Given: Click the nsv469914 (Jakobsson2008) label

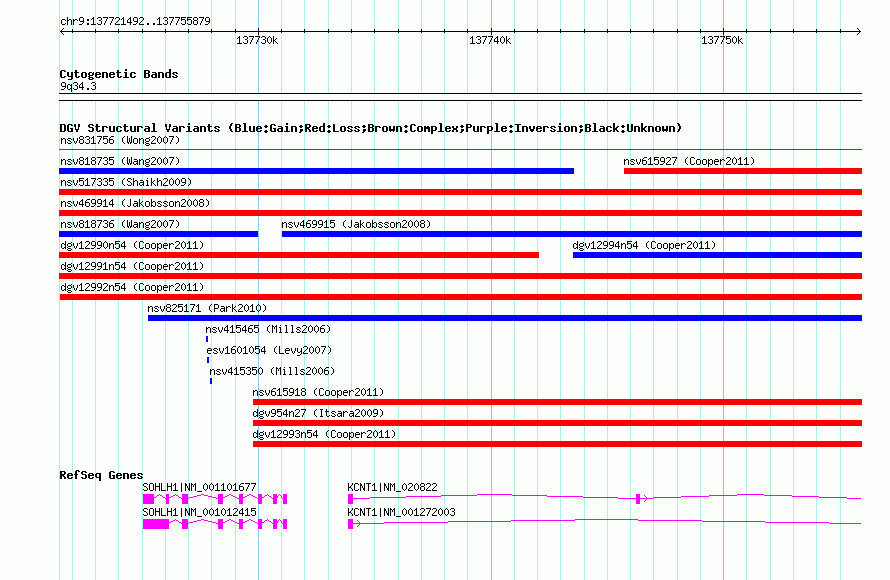Looking at the screenshot, I should [x=135, y=203].
